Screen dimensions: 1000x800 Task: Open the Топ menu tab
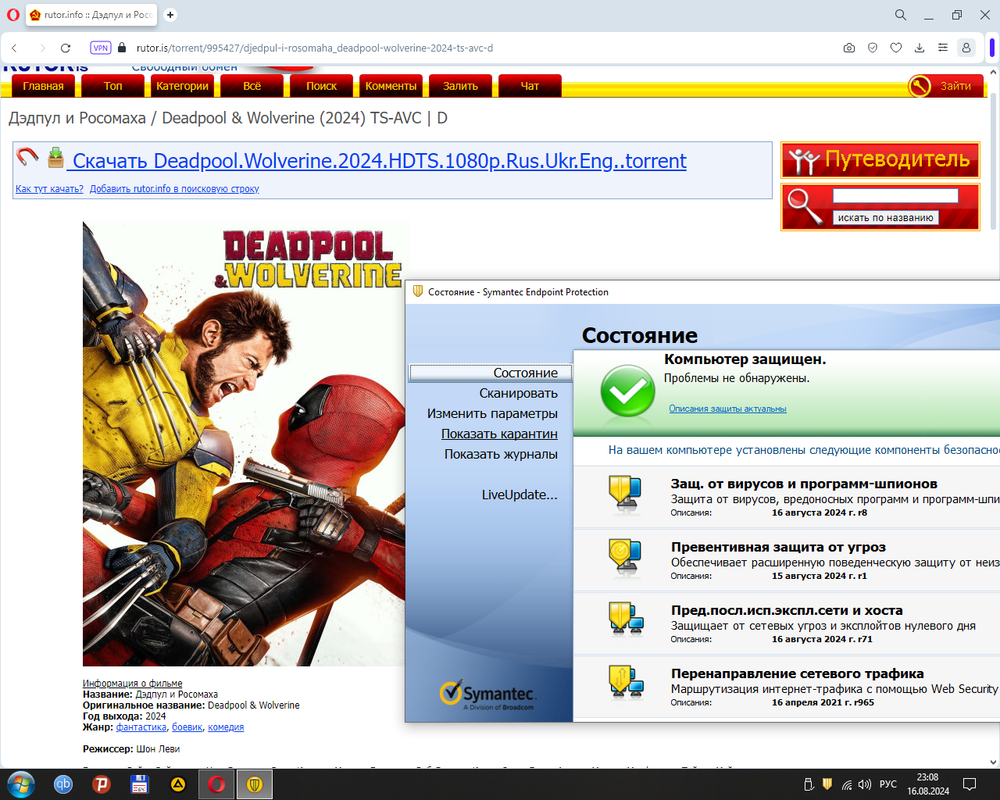point(113,86)
